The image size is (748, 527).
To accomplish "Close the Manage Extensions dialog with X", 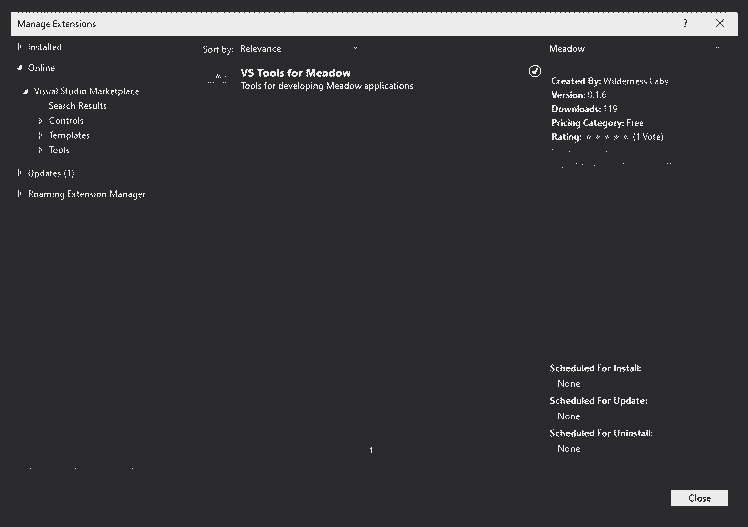I will pyautogui.click(x=720, y=23).
